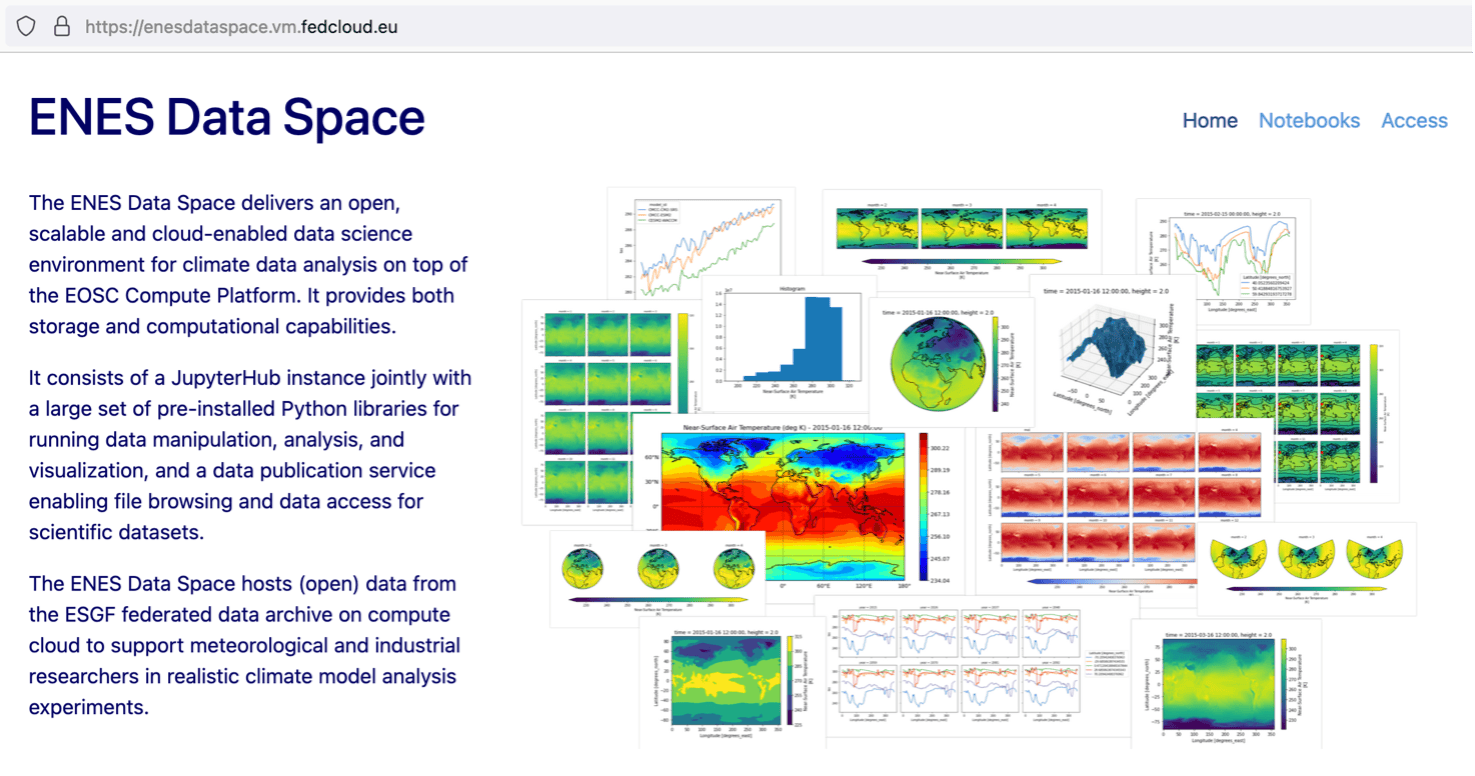
Task: Click the paragraph starting 'It consists of a JupyterHub'
Action: 250,455
